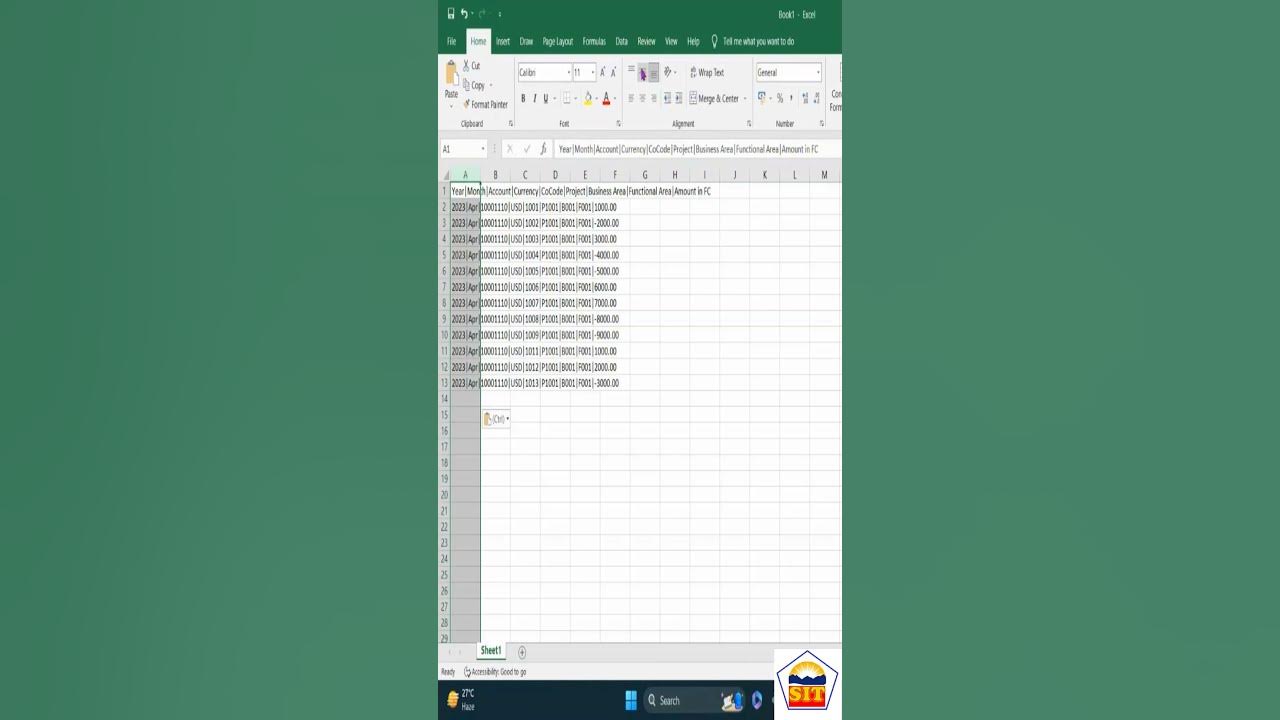Click the Paste icon in Clipboard

pyautogui.click(x=451, y=74)
